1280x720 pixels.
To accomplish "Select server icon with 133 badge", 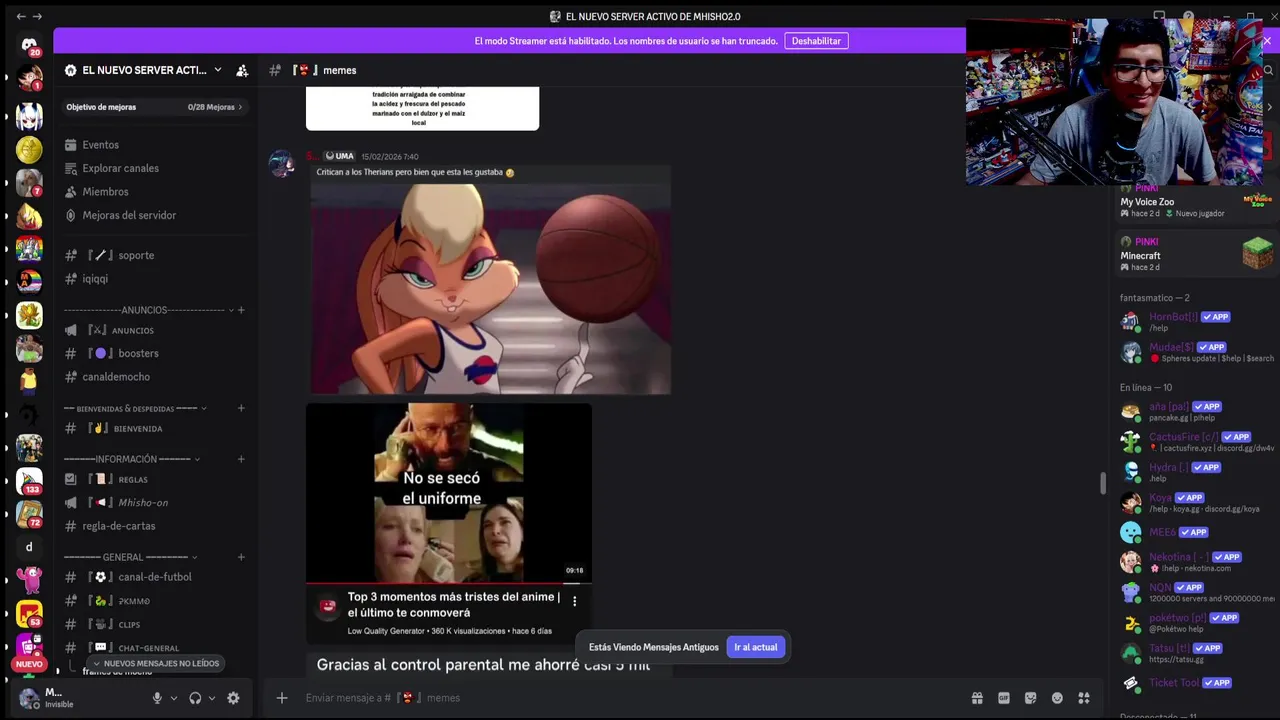I will [x=29, y=481].
